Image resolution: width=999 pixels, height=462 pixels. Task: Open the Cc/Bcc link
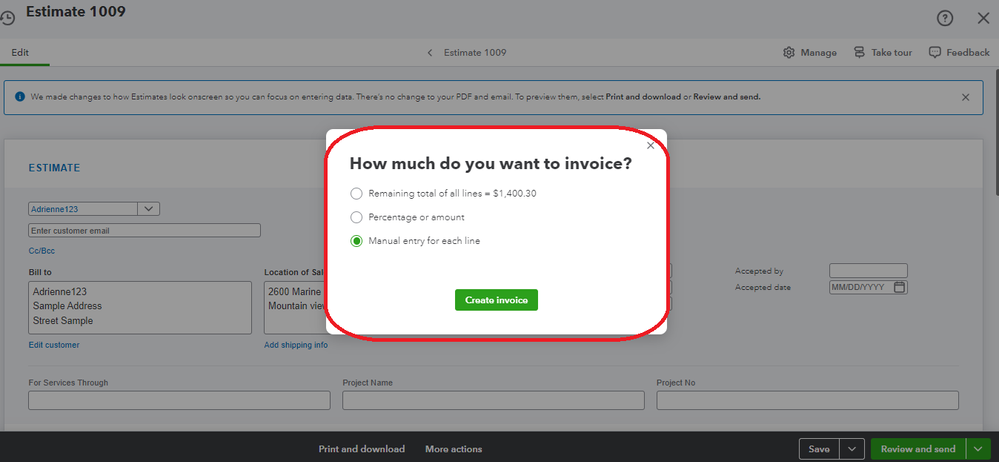41,251
